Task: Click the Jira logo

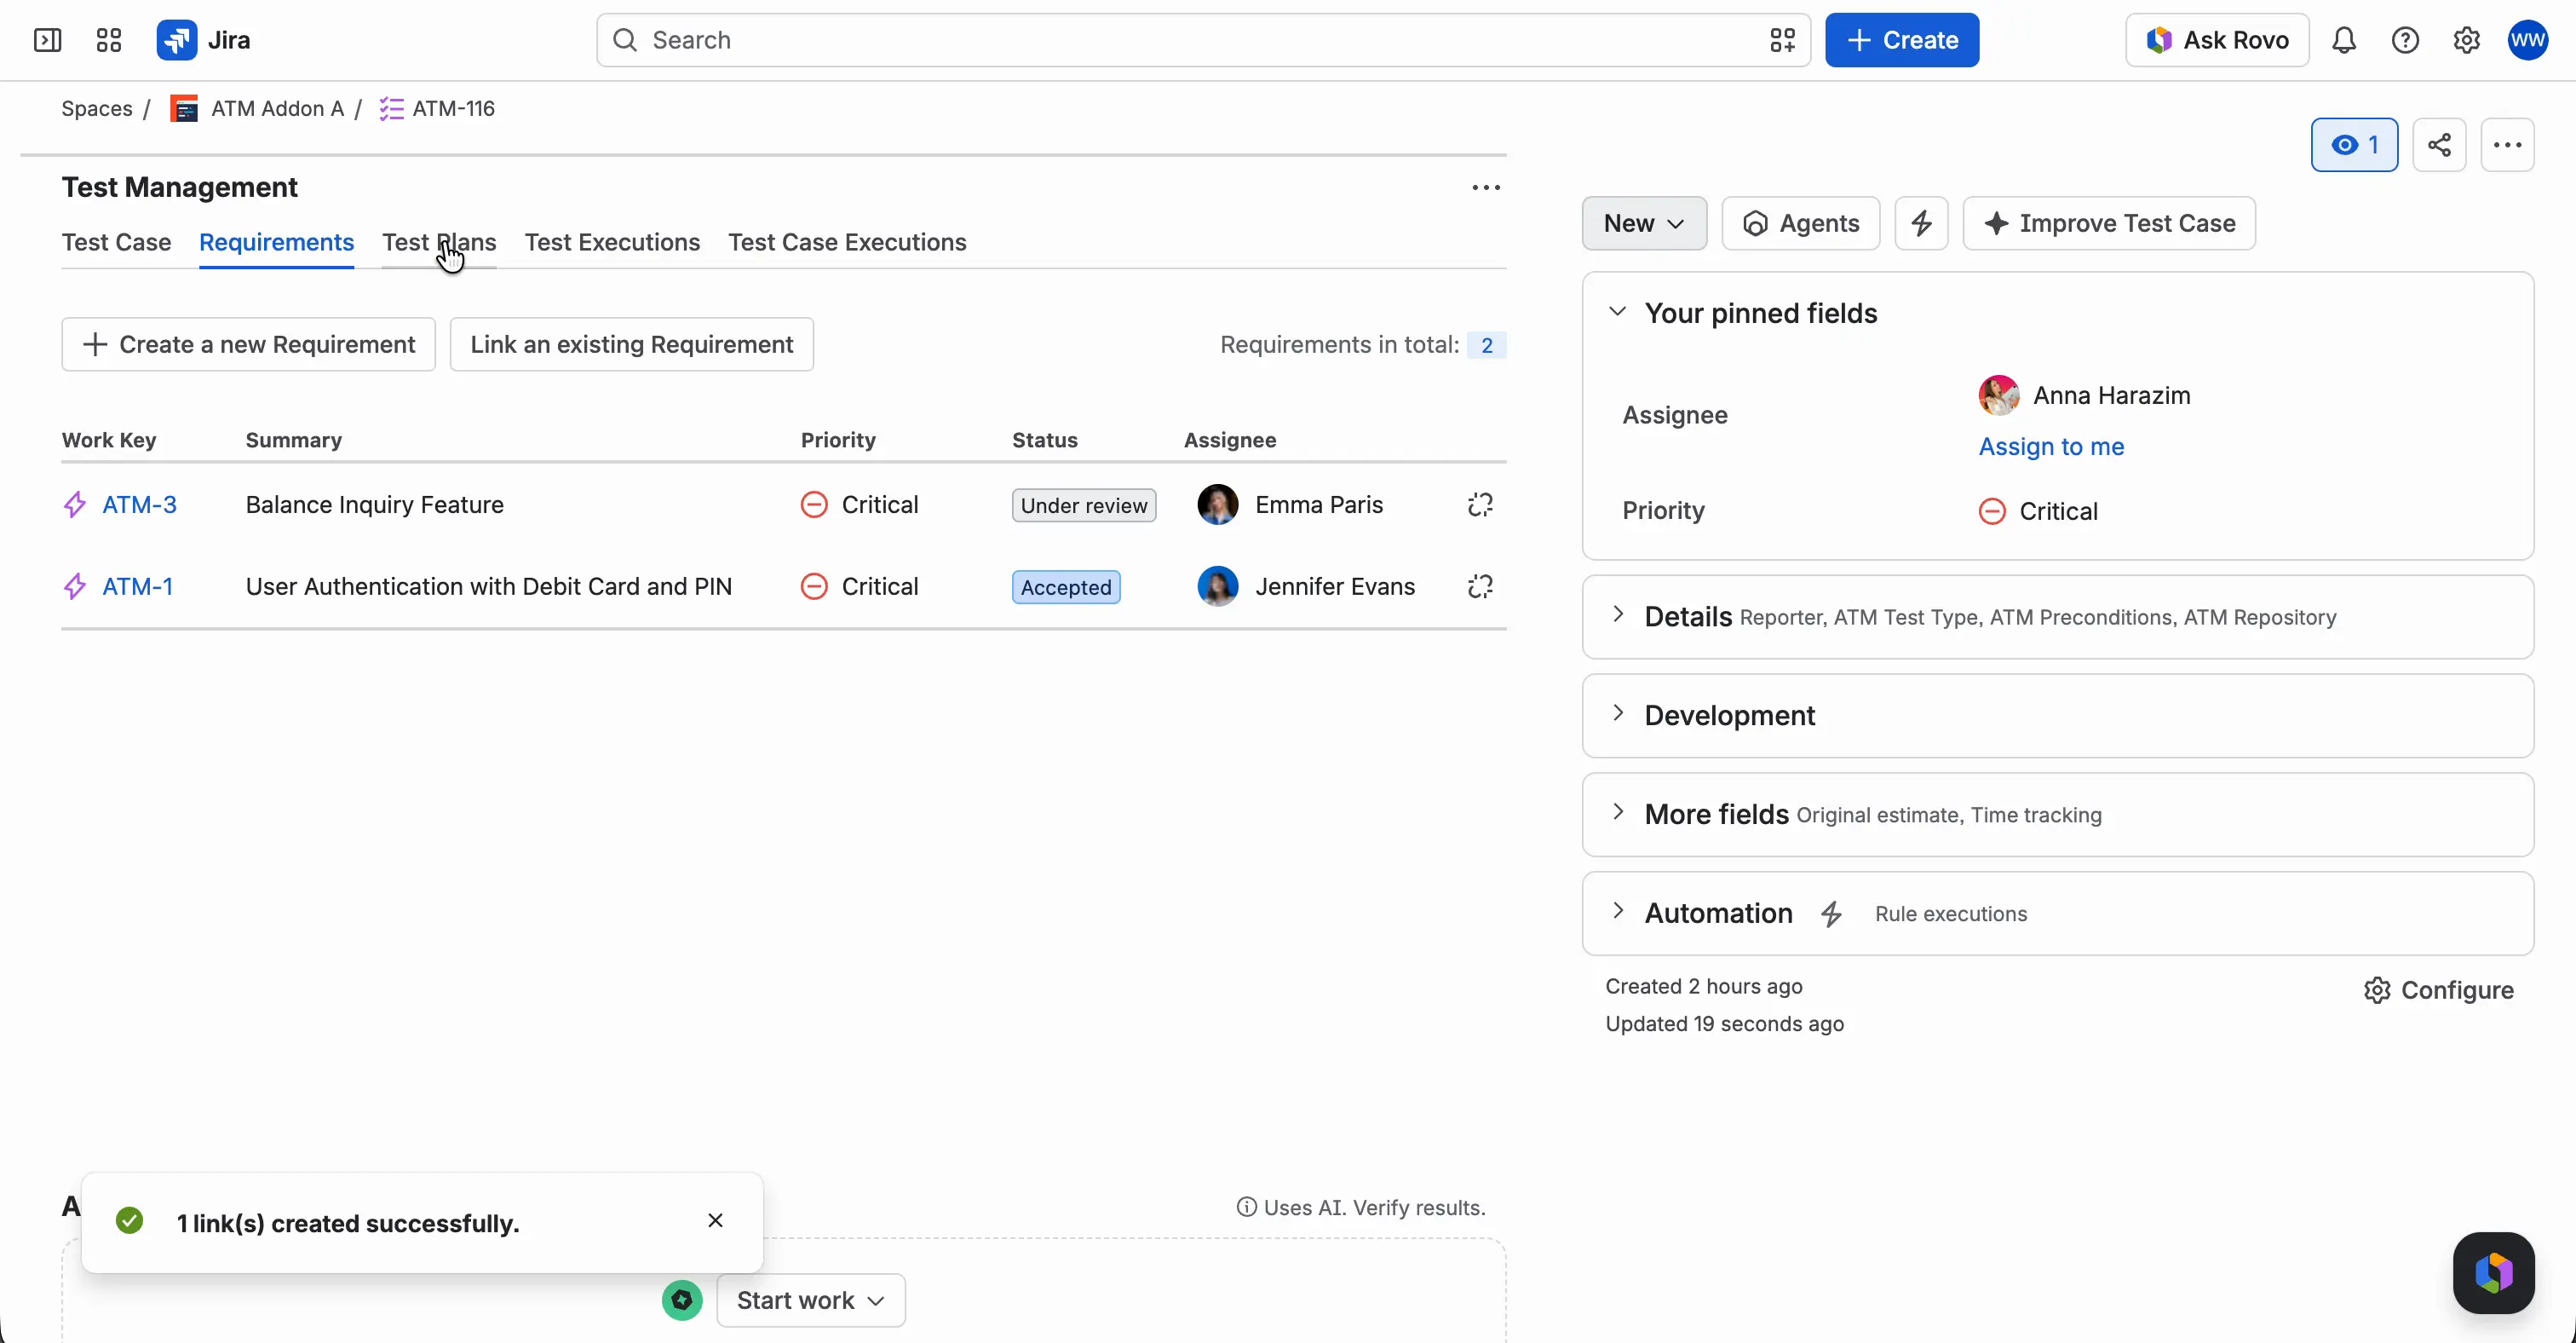Action: pyautogui.click(x=204, y=40)
